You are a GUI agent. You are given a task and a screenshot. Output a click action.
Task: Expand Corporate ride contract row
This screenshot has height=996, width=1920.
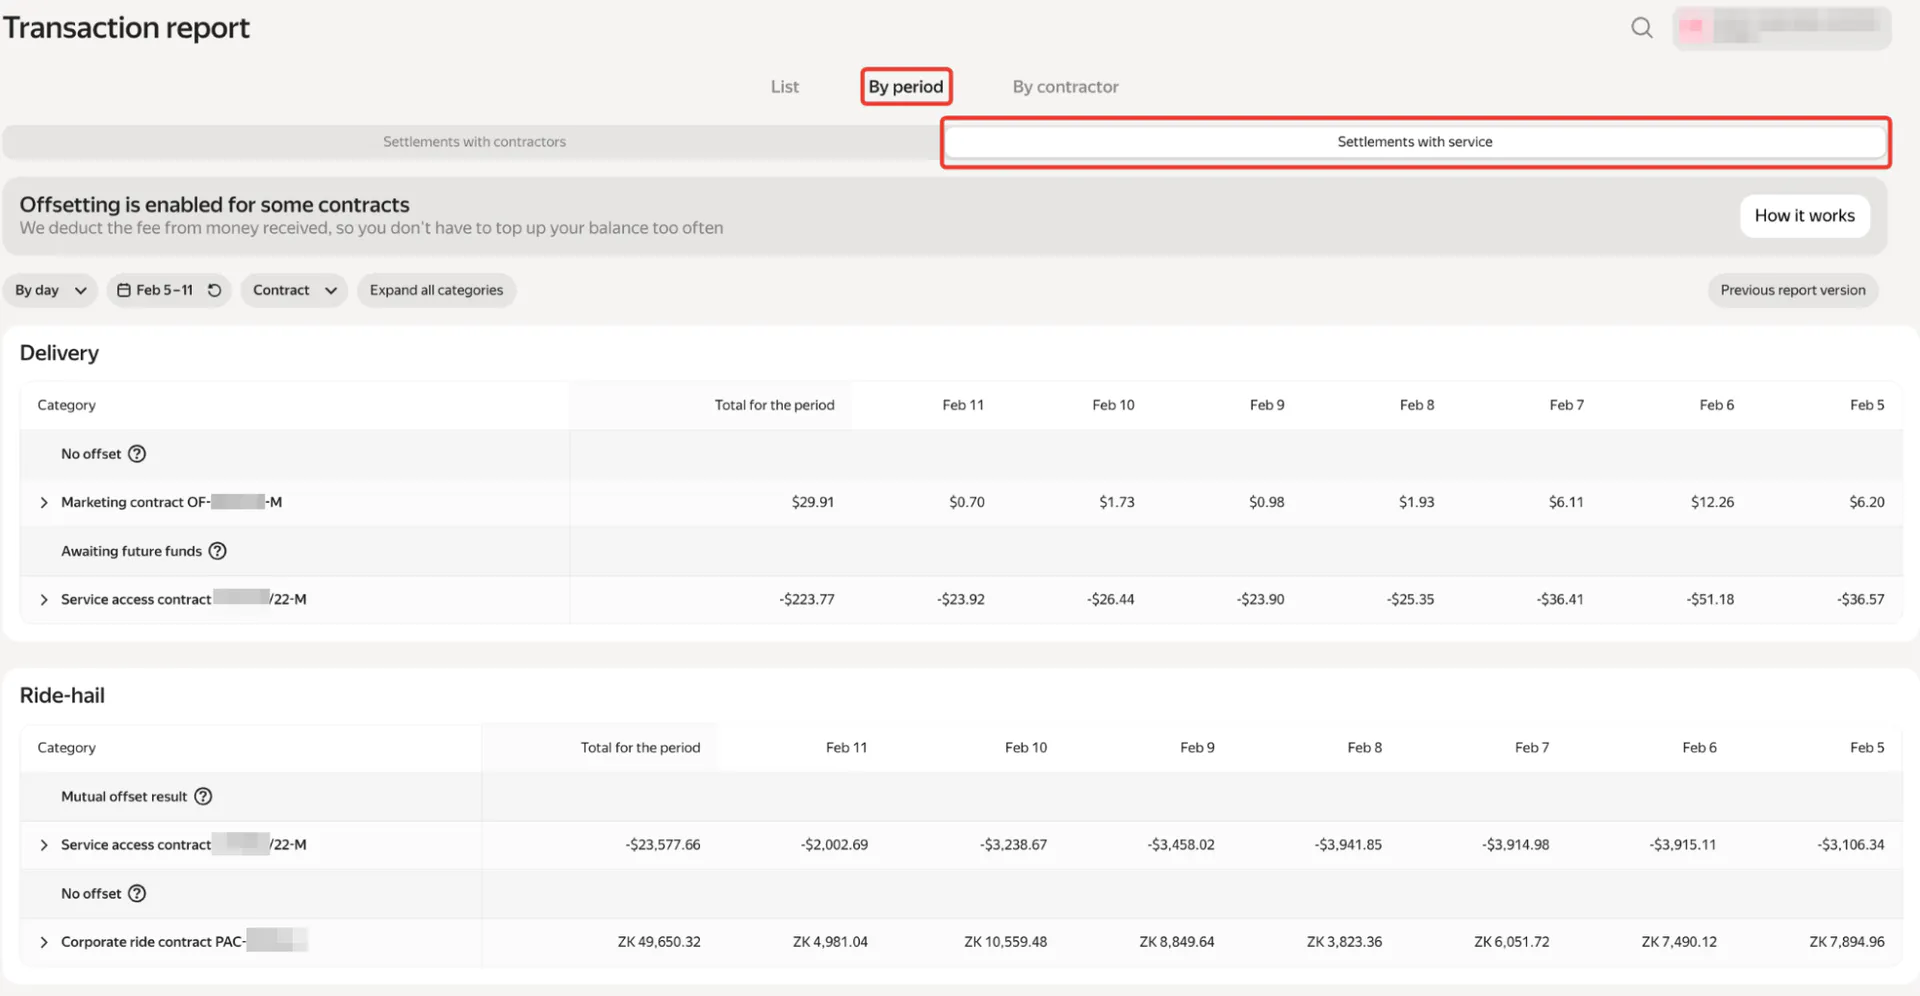tap(44, 942)
